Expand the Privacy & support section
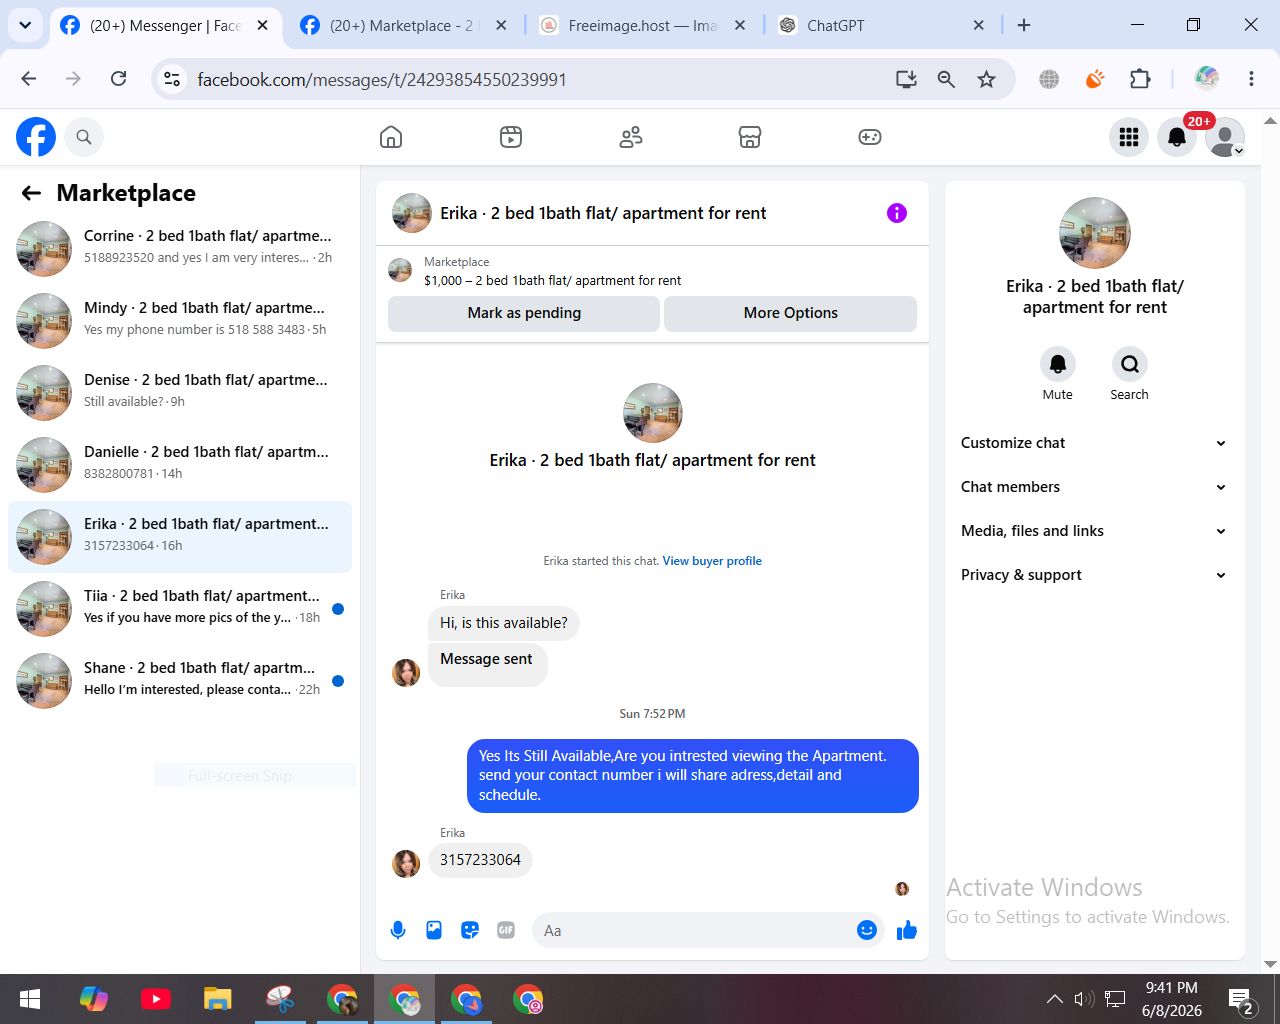This screenshot has width=1280, height=1024. (1095, 575)
